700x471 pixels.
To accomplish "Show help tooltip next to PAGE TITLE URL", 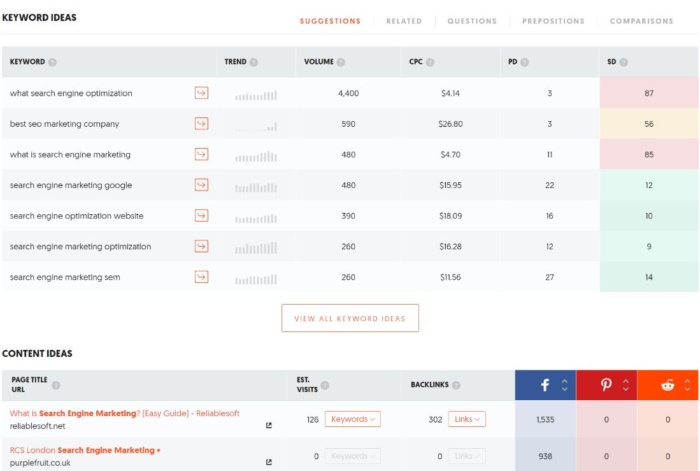I will pos(56,385).
